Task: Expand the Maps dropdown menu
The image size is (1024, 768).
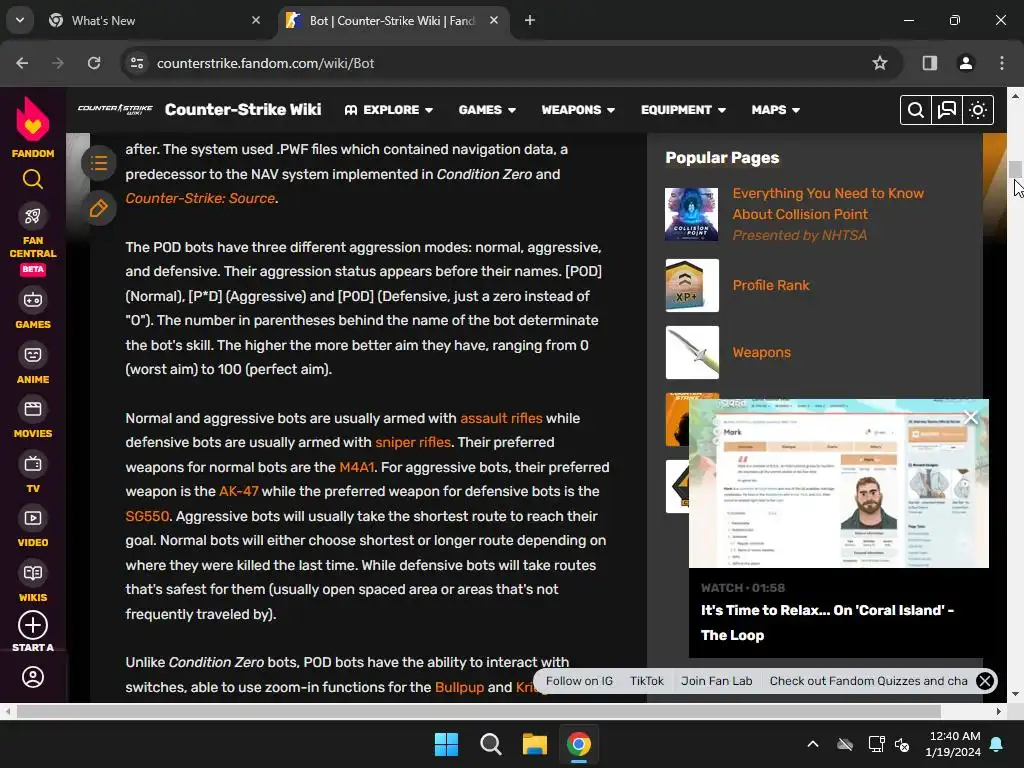Action: click(x=775, y=110)
